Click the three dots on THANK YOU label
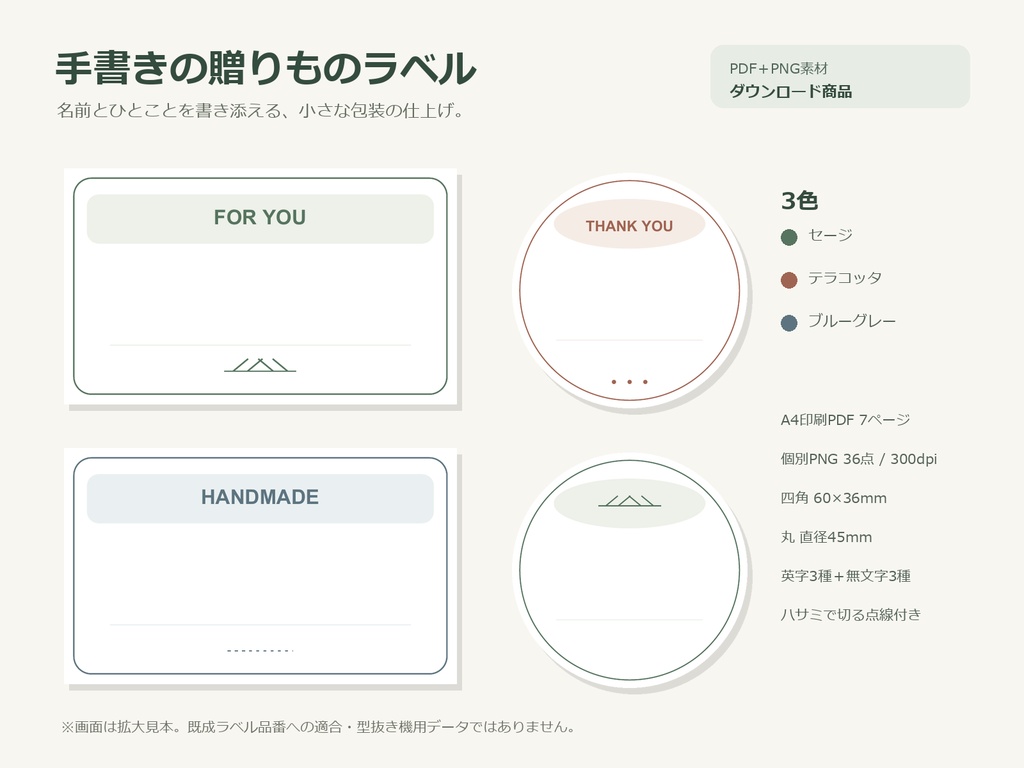The width and height of the screenshot is (1024, 768). tap(630, 381)
